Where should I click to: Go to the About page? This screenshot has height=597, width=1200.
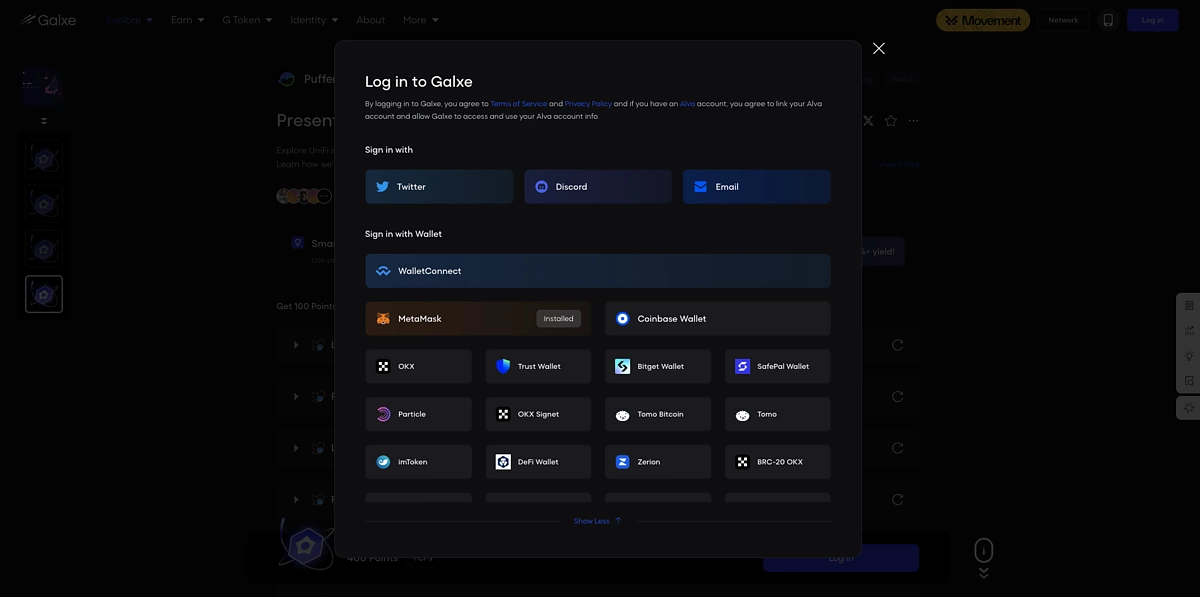(x=371, y=20)
